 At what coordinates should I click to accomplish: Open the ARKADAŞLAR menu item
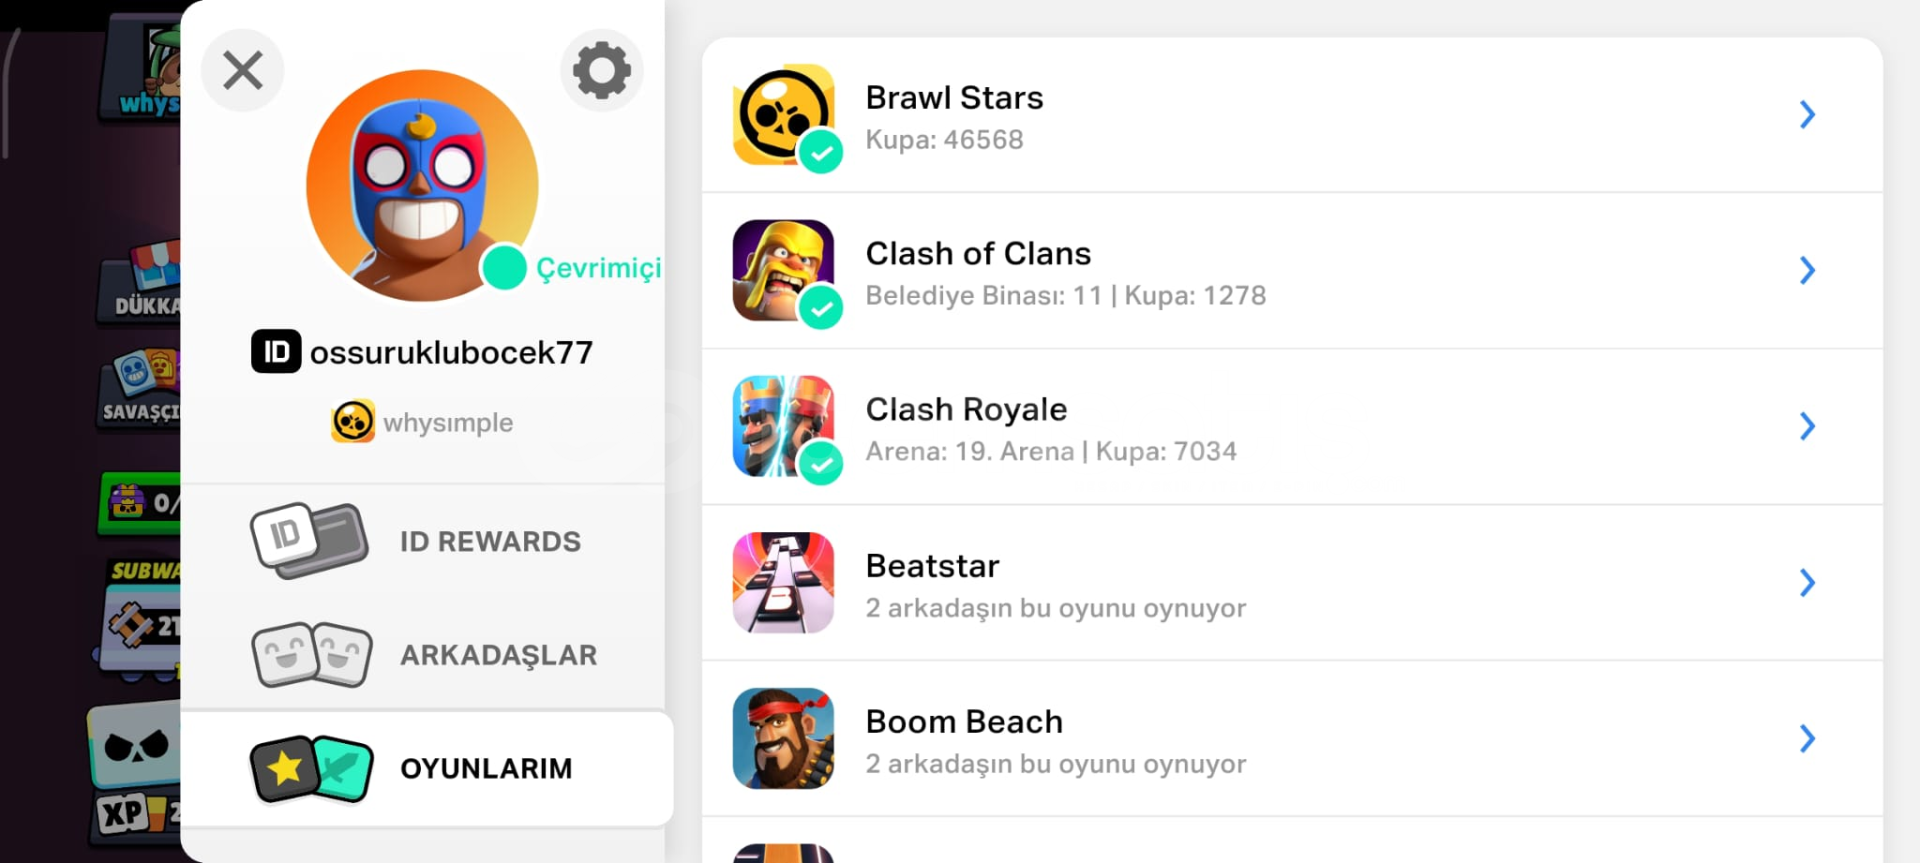(x=423, y=655)
